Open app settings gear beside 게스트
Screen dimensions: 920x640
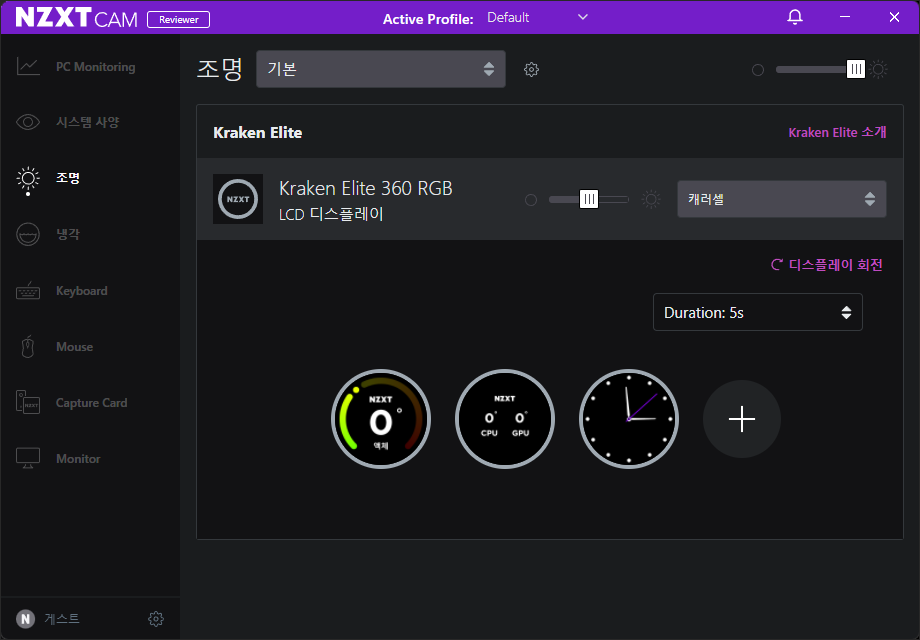tap(155, 618)
